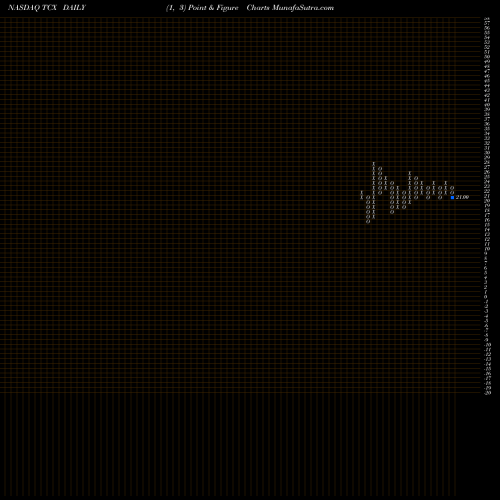Click the NASDAQ TCX DAILY title text

point(47,8)
